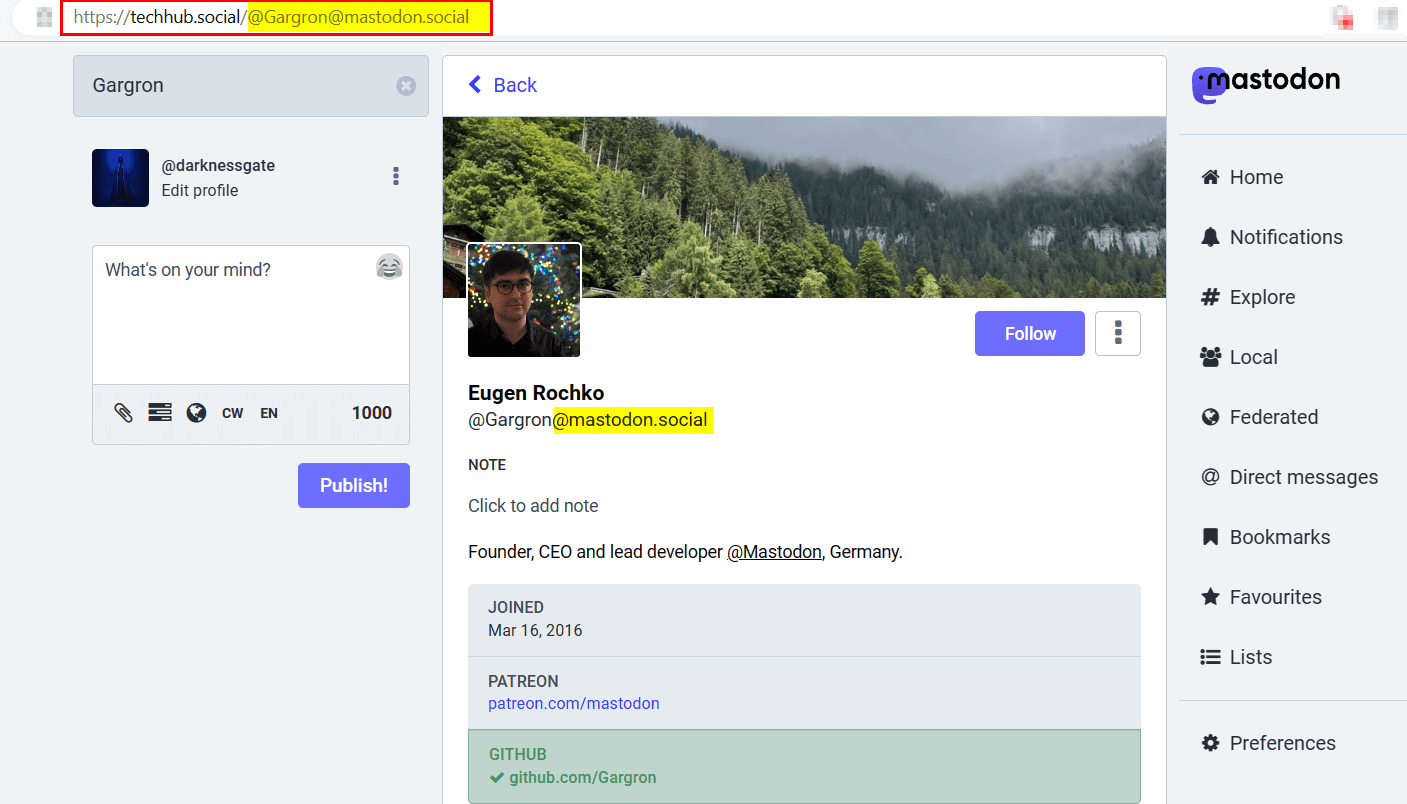Open the emoji picker in compose box
The height and width of the screenshot is (804, 1407).
pos(389,267)
